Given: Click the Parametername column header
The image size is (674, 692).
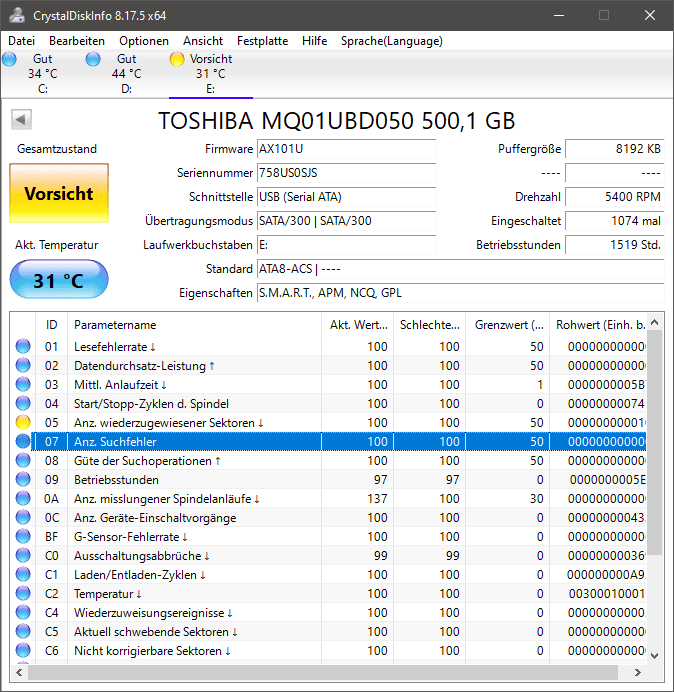Looking at the screenshot, I should (194, 325).
